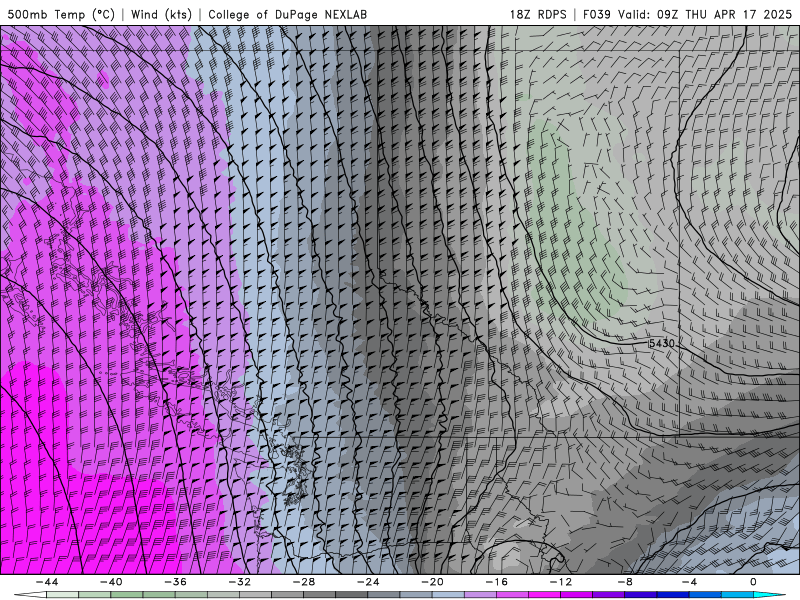This screenshot has height=600, width=800.
Task: Click the -4 temperature scale label
Action: [x=689, y=582]
